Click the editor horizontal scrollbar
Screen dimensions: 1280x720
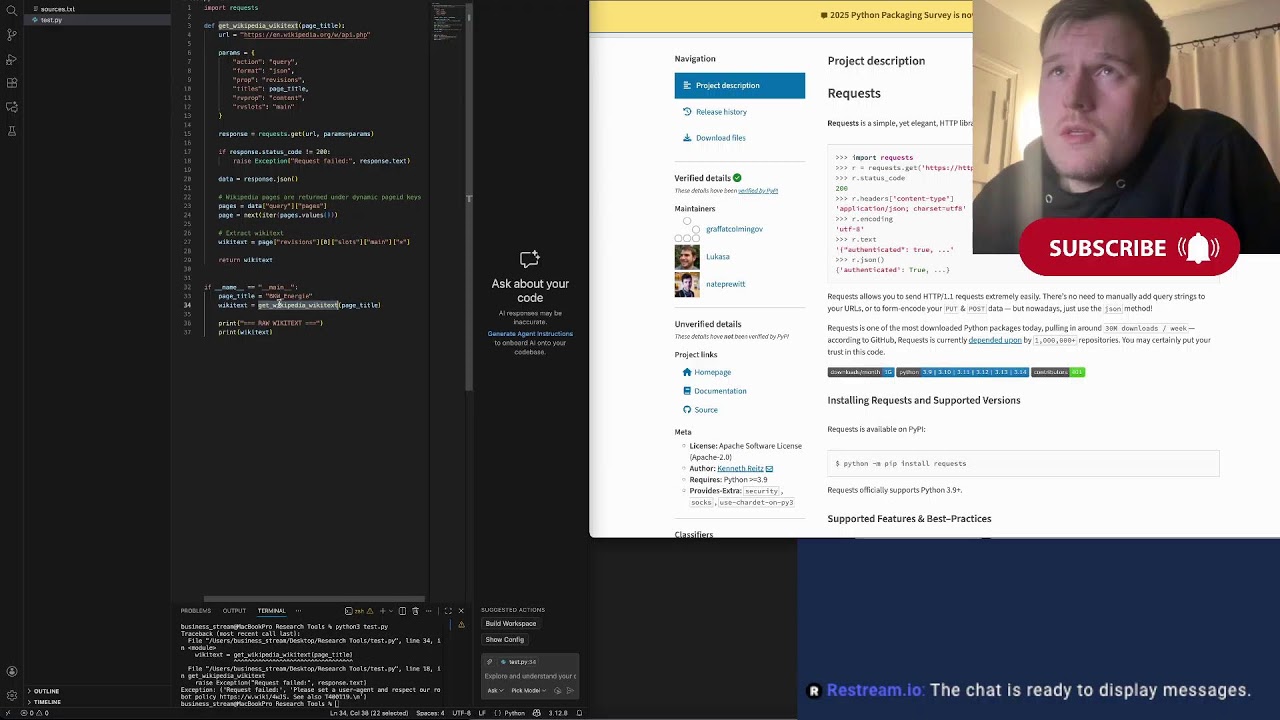[x=312, y=599]
